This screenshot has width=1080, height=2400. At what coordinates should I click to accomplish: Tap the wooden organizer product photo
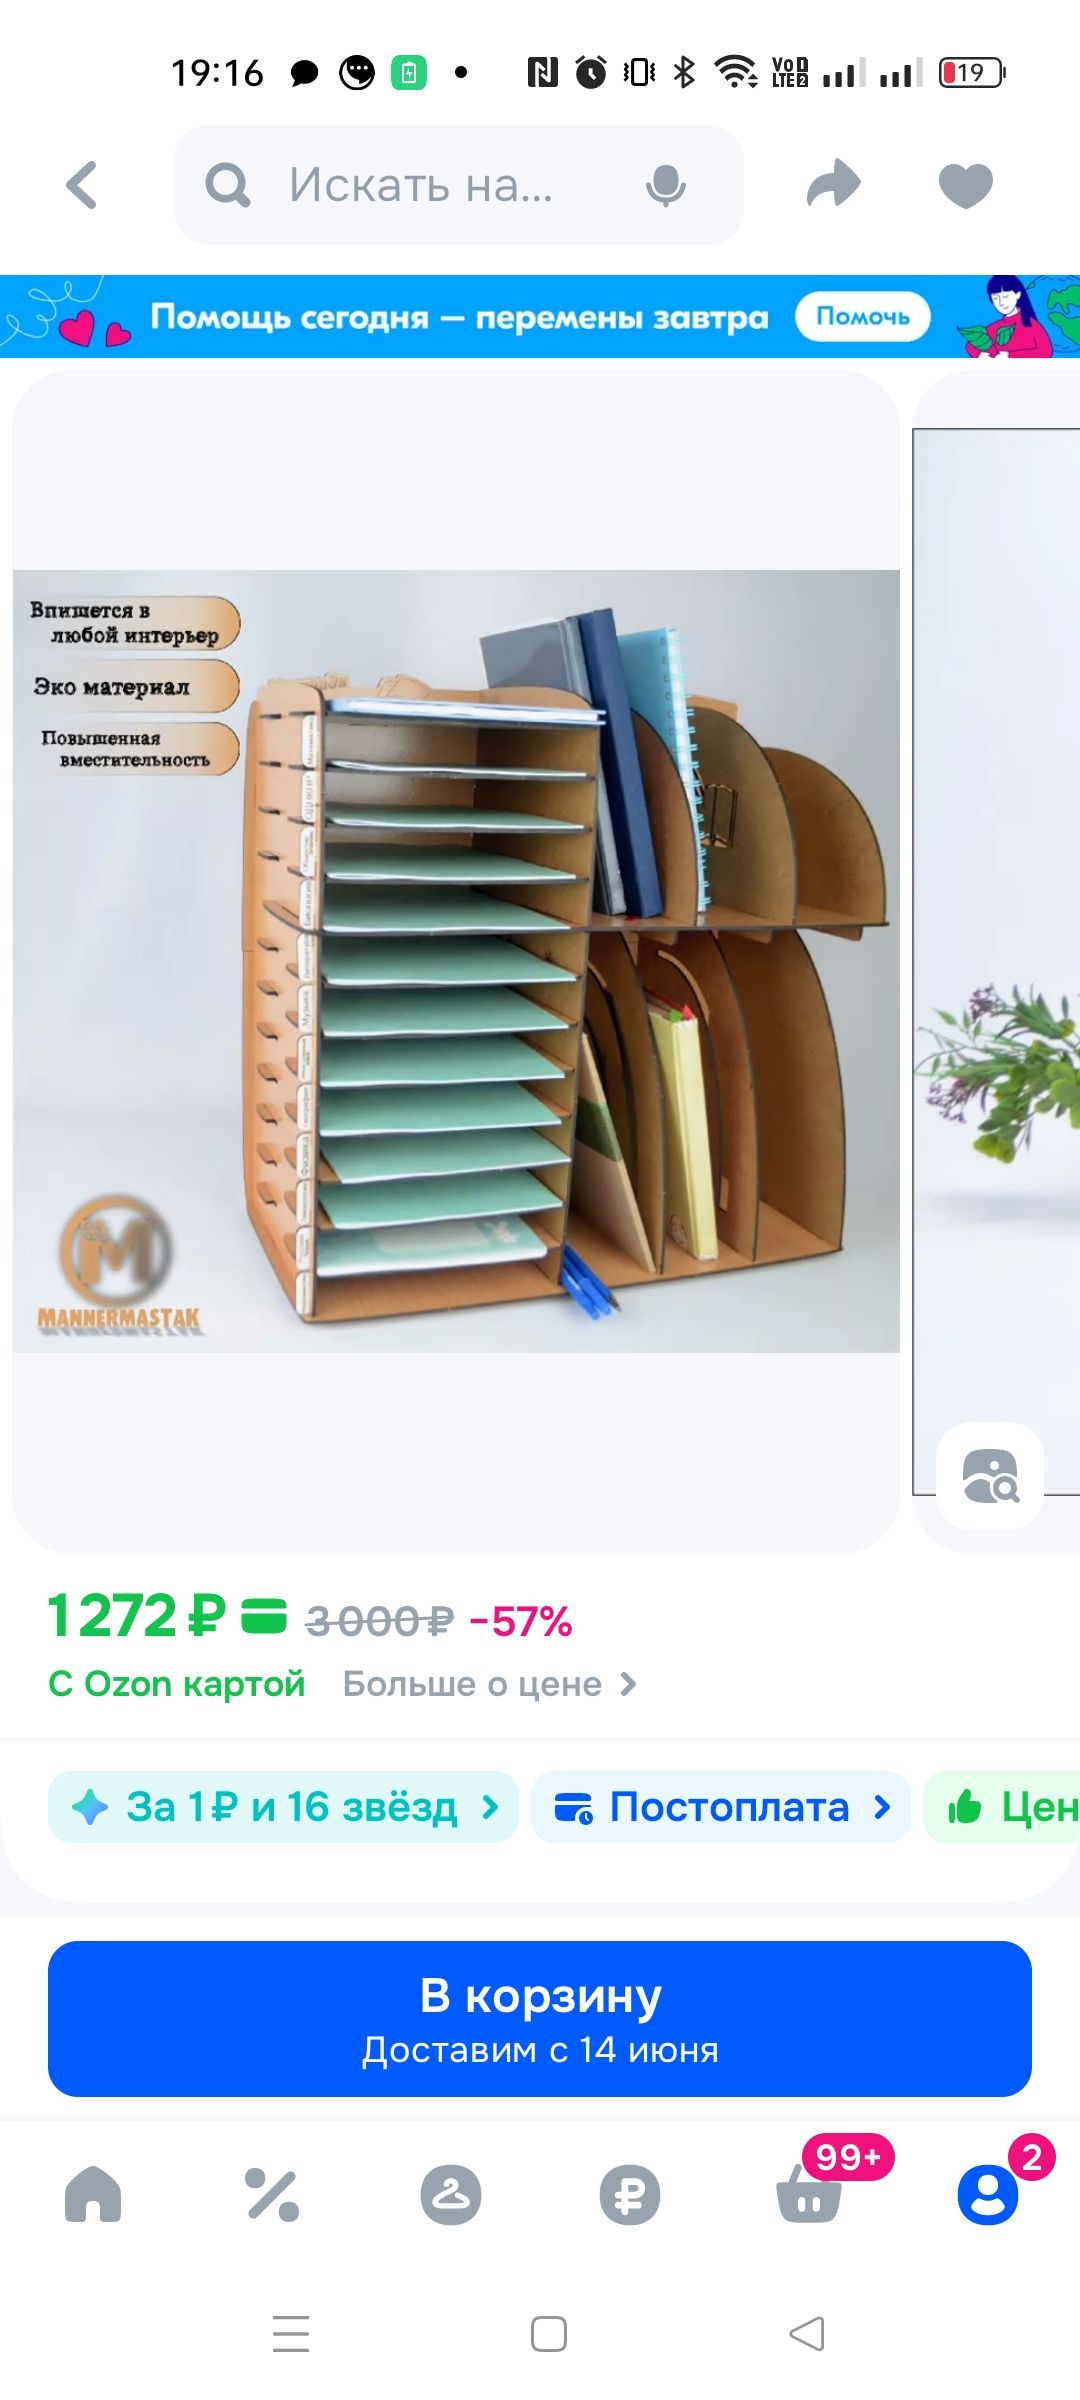click(456, 961)
